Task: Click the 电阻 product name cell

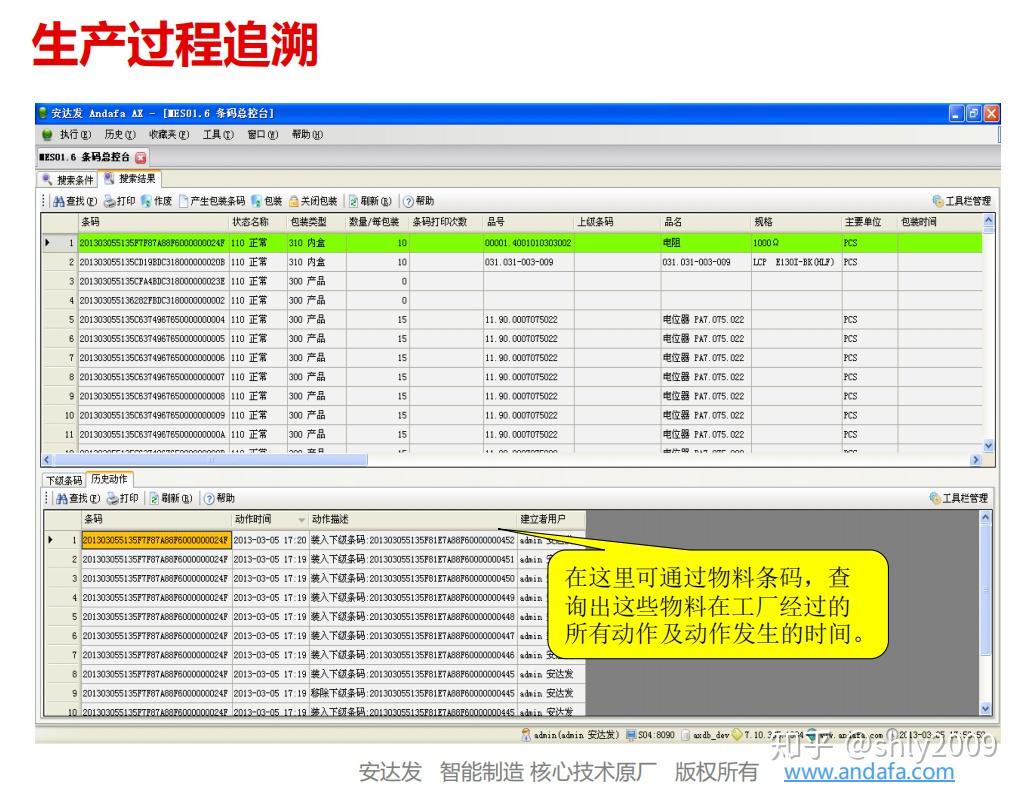Action: 705,243
